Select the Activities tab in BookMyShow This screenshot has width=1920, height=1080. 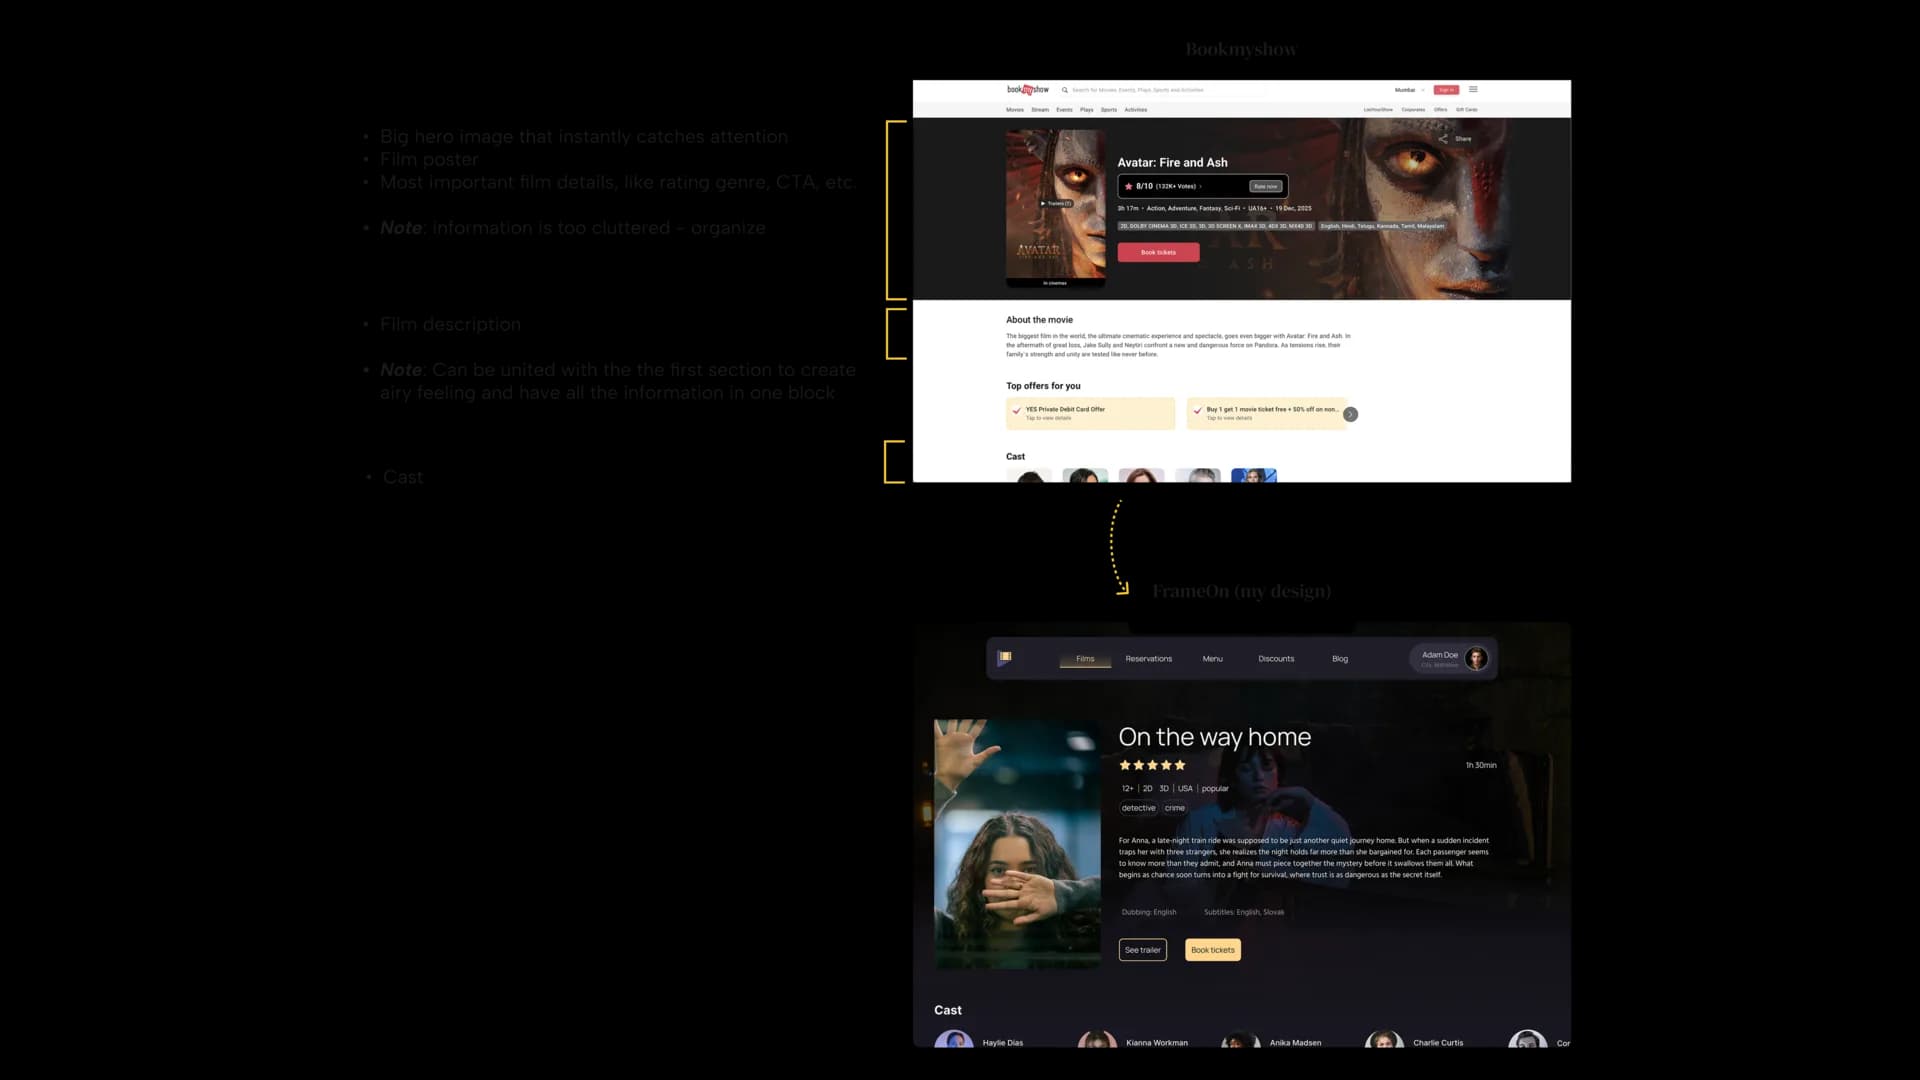(1136, 110)
